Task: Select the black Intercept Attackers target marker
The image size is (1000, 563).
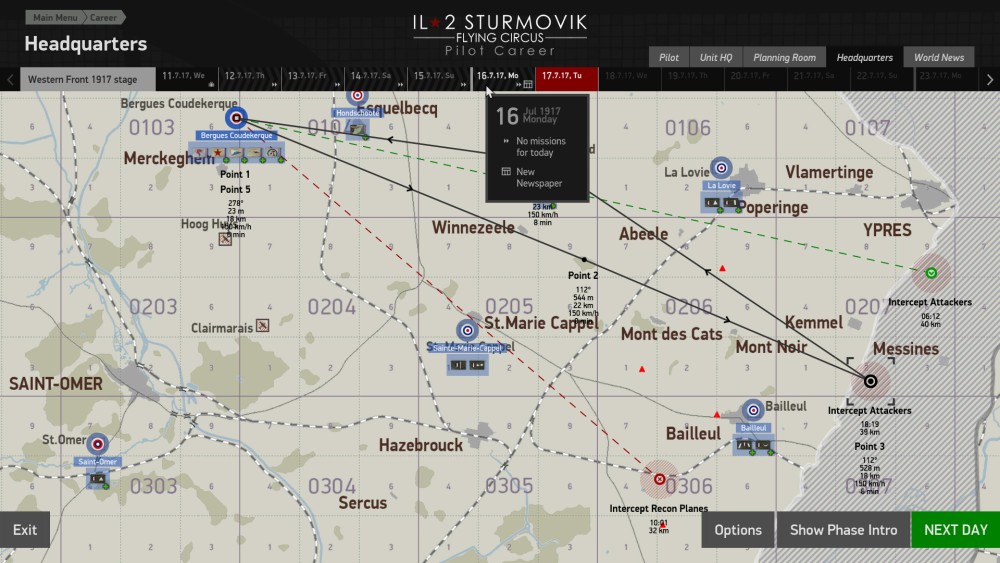Action: coord(870,381)
